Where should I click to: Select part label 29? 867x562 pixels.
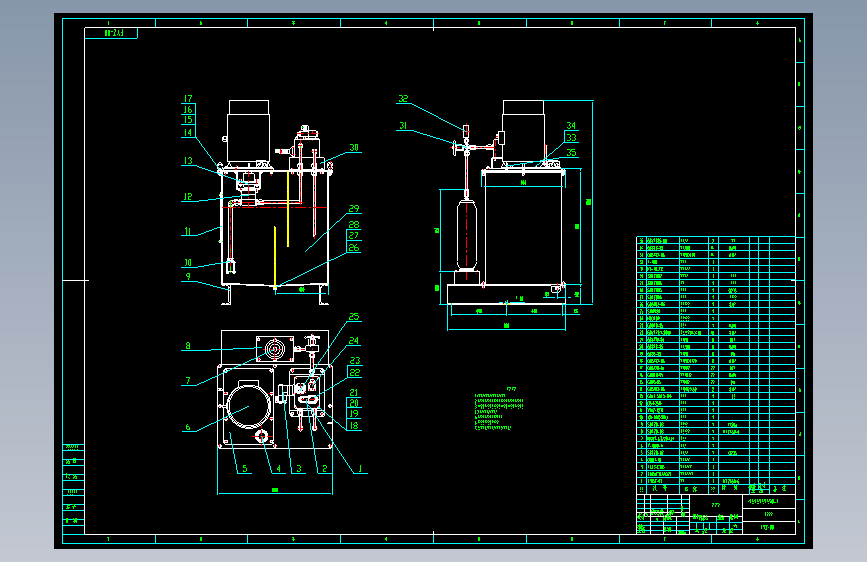pyautogui.click(x=354, y=209)
